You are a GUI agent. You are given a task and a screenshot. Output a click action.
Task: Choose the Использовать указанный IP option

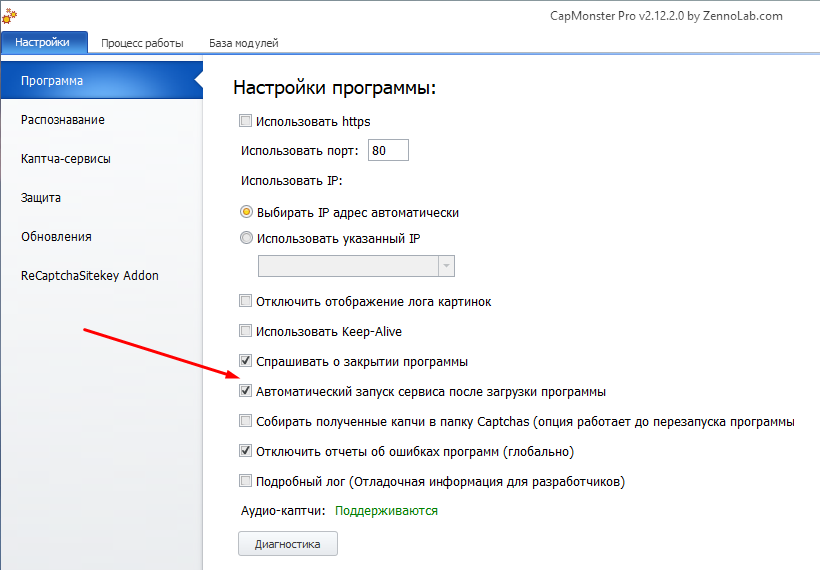(x=246, y=239)
